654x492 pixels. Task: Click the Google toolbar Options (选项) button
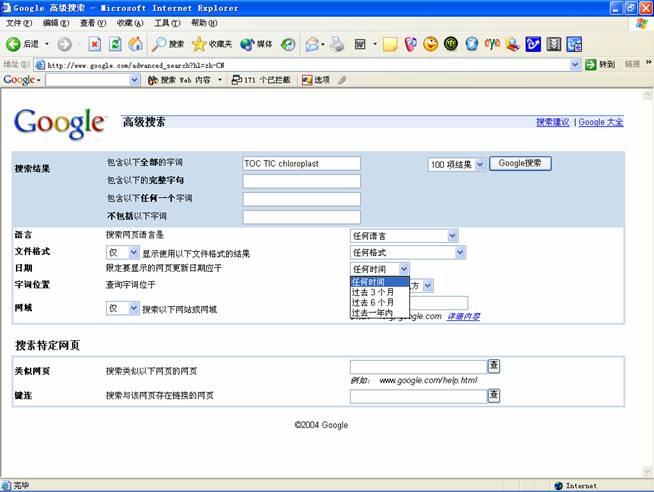pos(316,80)
